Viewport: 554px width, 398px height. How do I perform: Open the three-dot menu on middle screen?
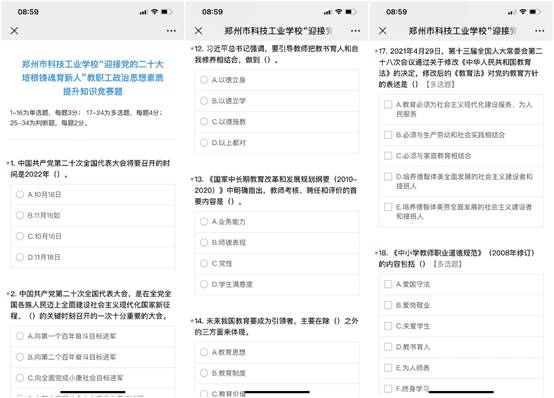point(355,31)
